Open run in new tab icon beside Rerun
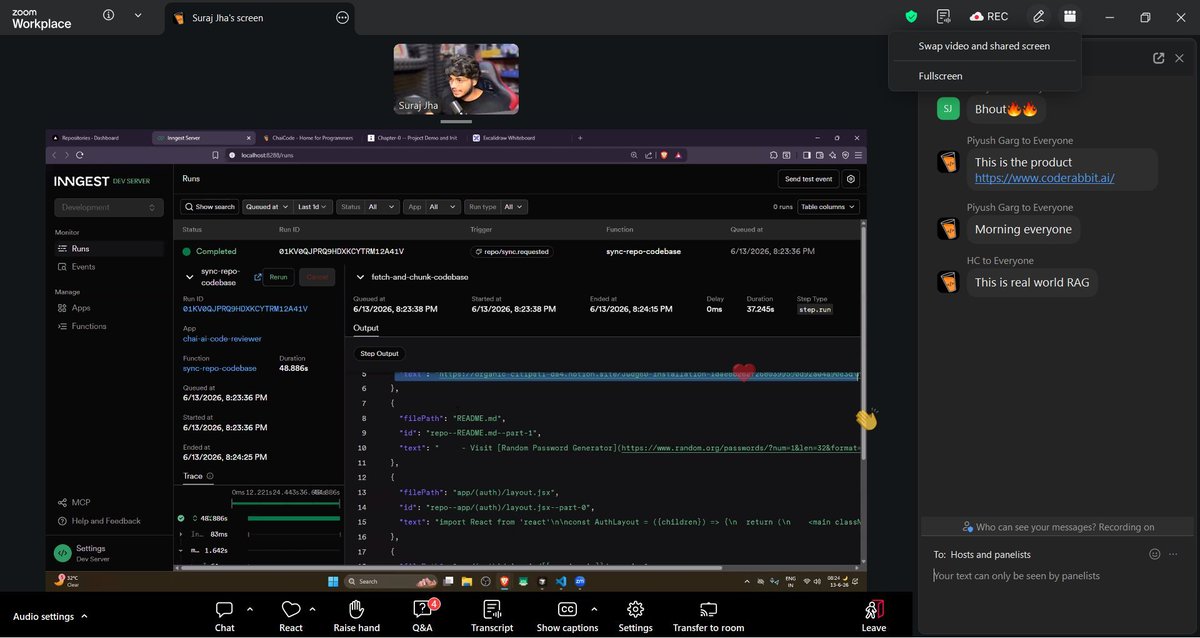The height and width of the screenshot is (638, 1200). [258, 277]
